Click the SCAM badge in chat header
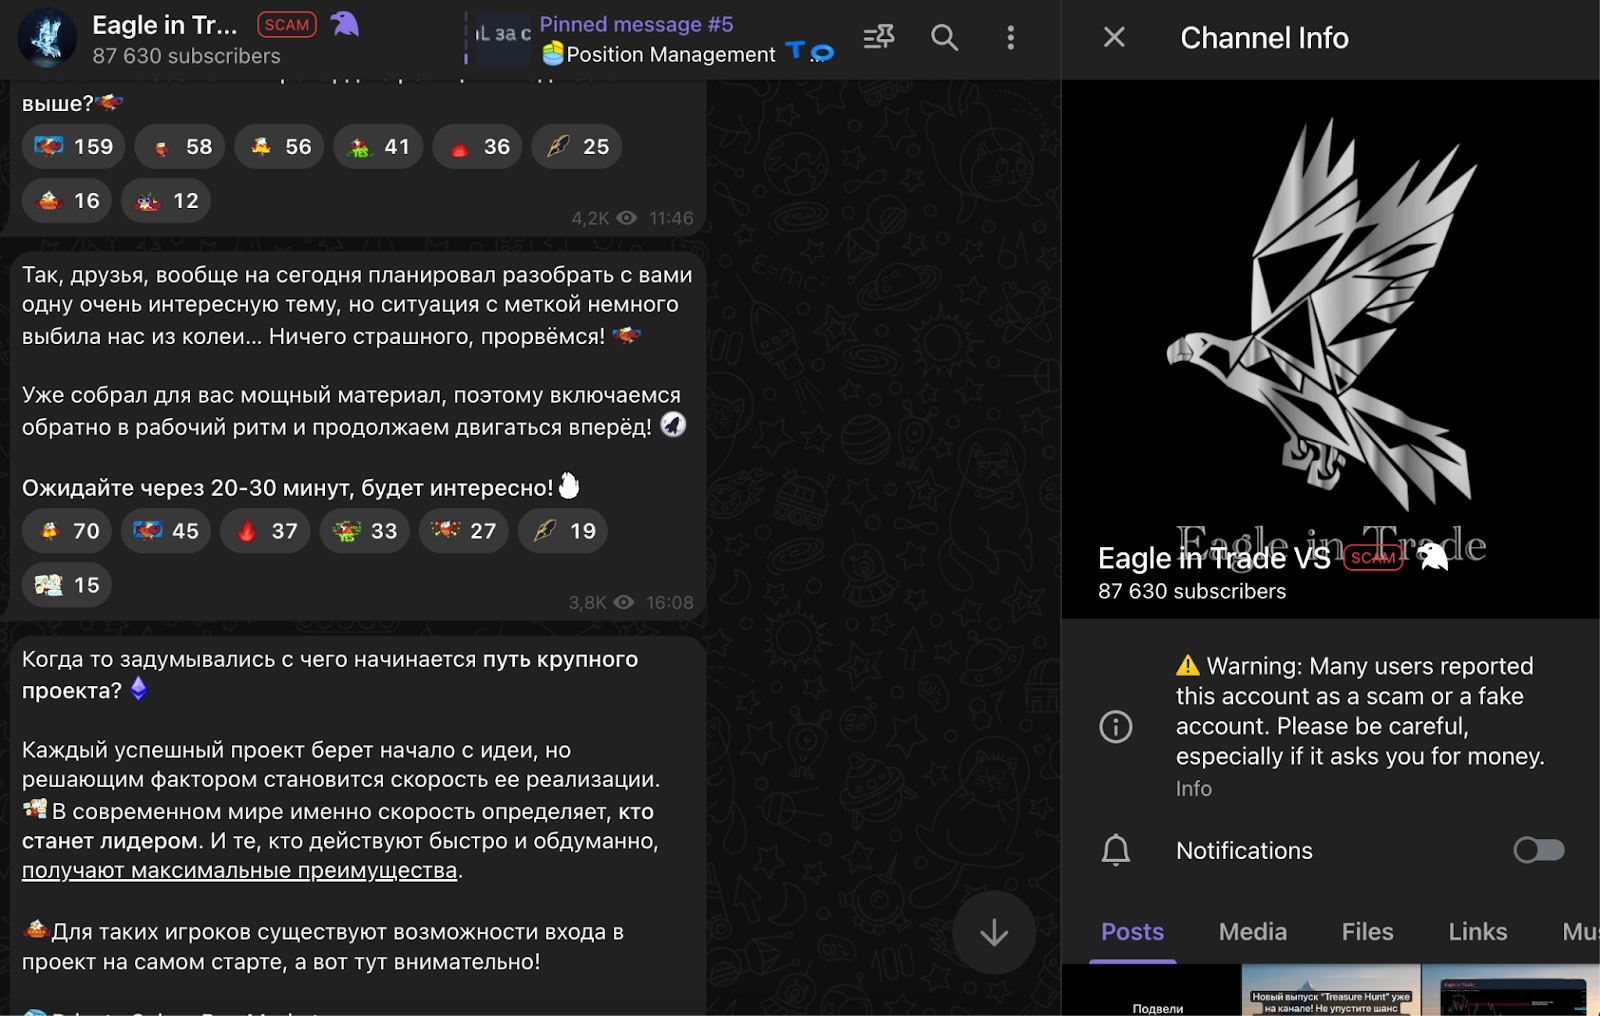1600x1016 pixels. (287, 24)
